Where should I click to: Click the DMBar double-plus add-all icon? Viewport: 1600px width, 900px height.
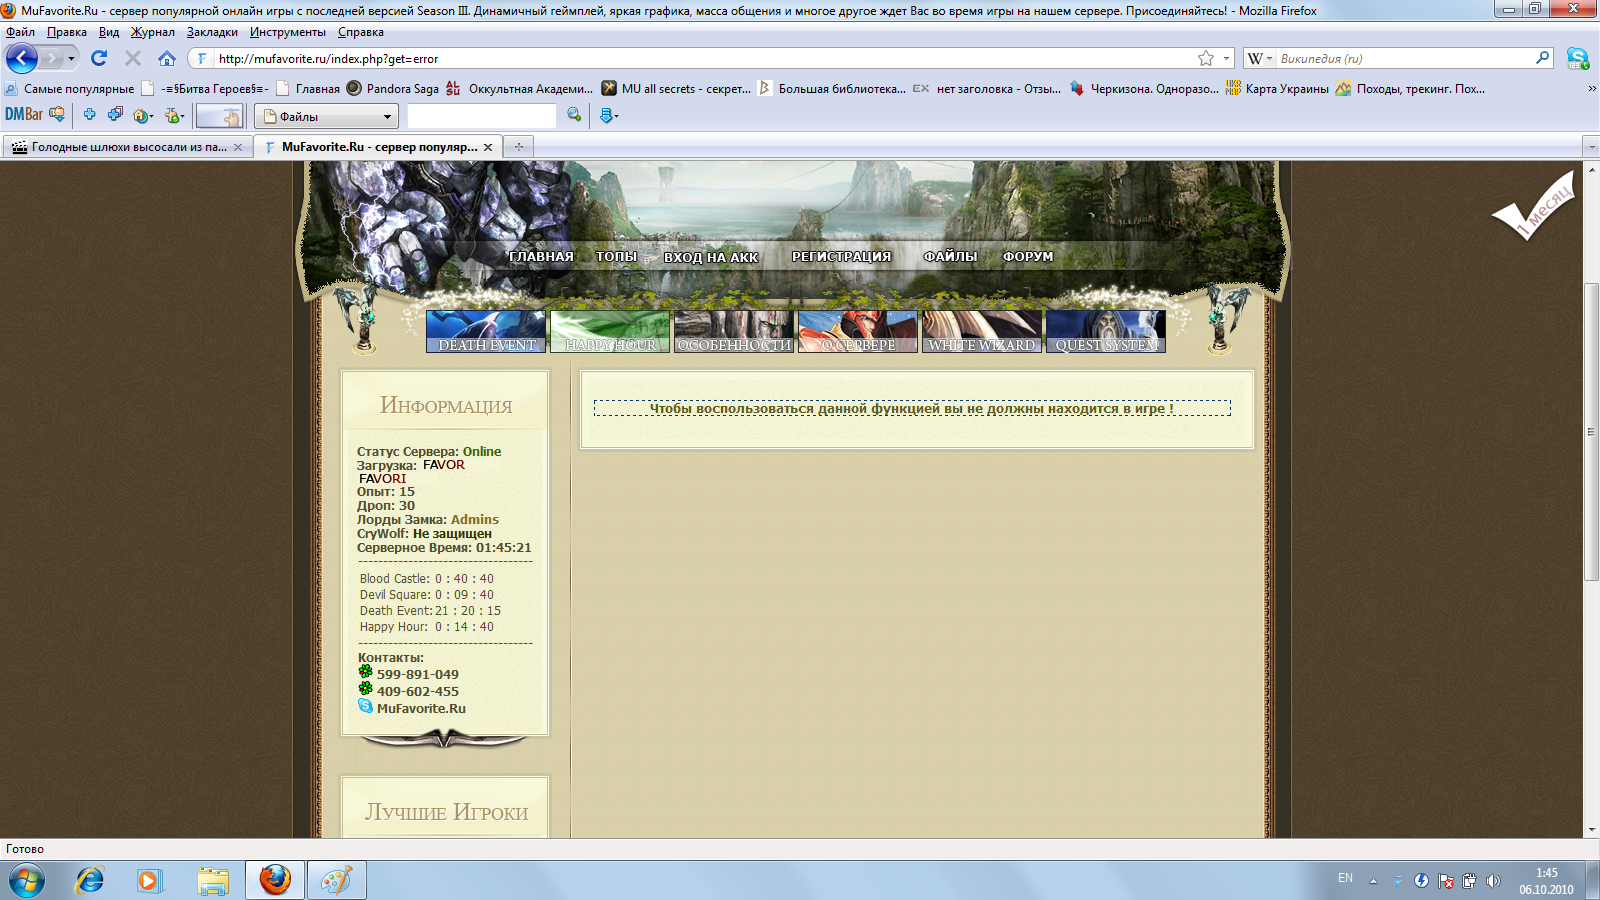click(x=115, y=115)
